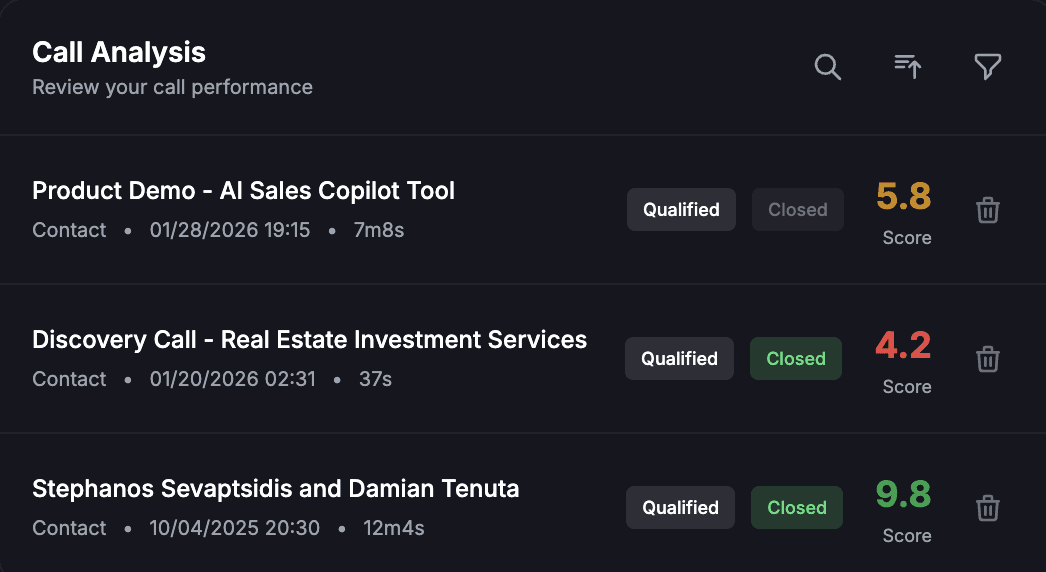Click the Call Analysis heading

pyautogui.click(x=119, y=52)
